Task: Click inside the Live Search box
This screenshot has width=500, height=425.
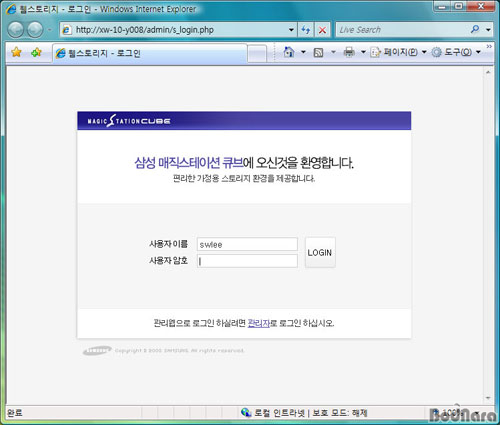Action: [x=402, y=30]
